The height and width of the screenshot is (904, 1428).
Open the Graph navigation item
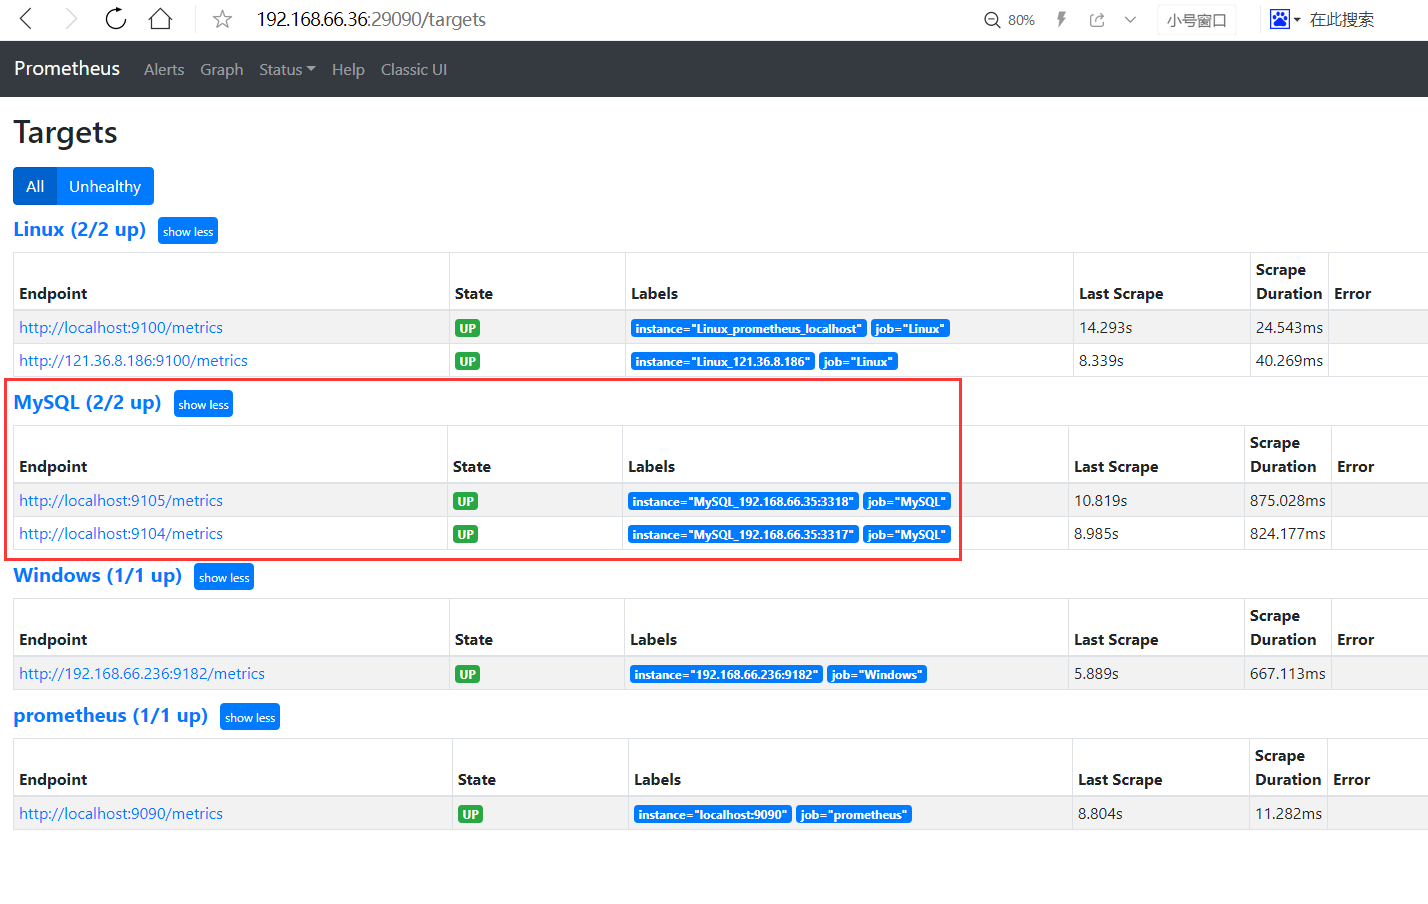tap(222, 69)
